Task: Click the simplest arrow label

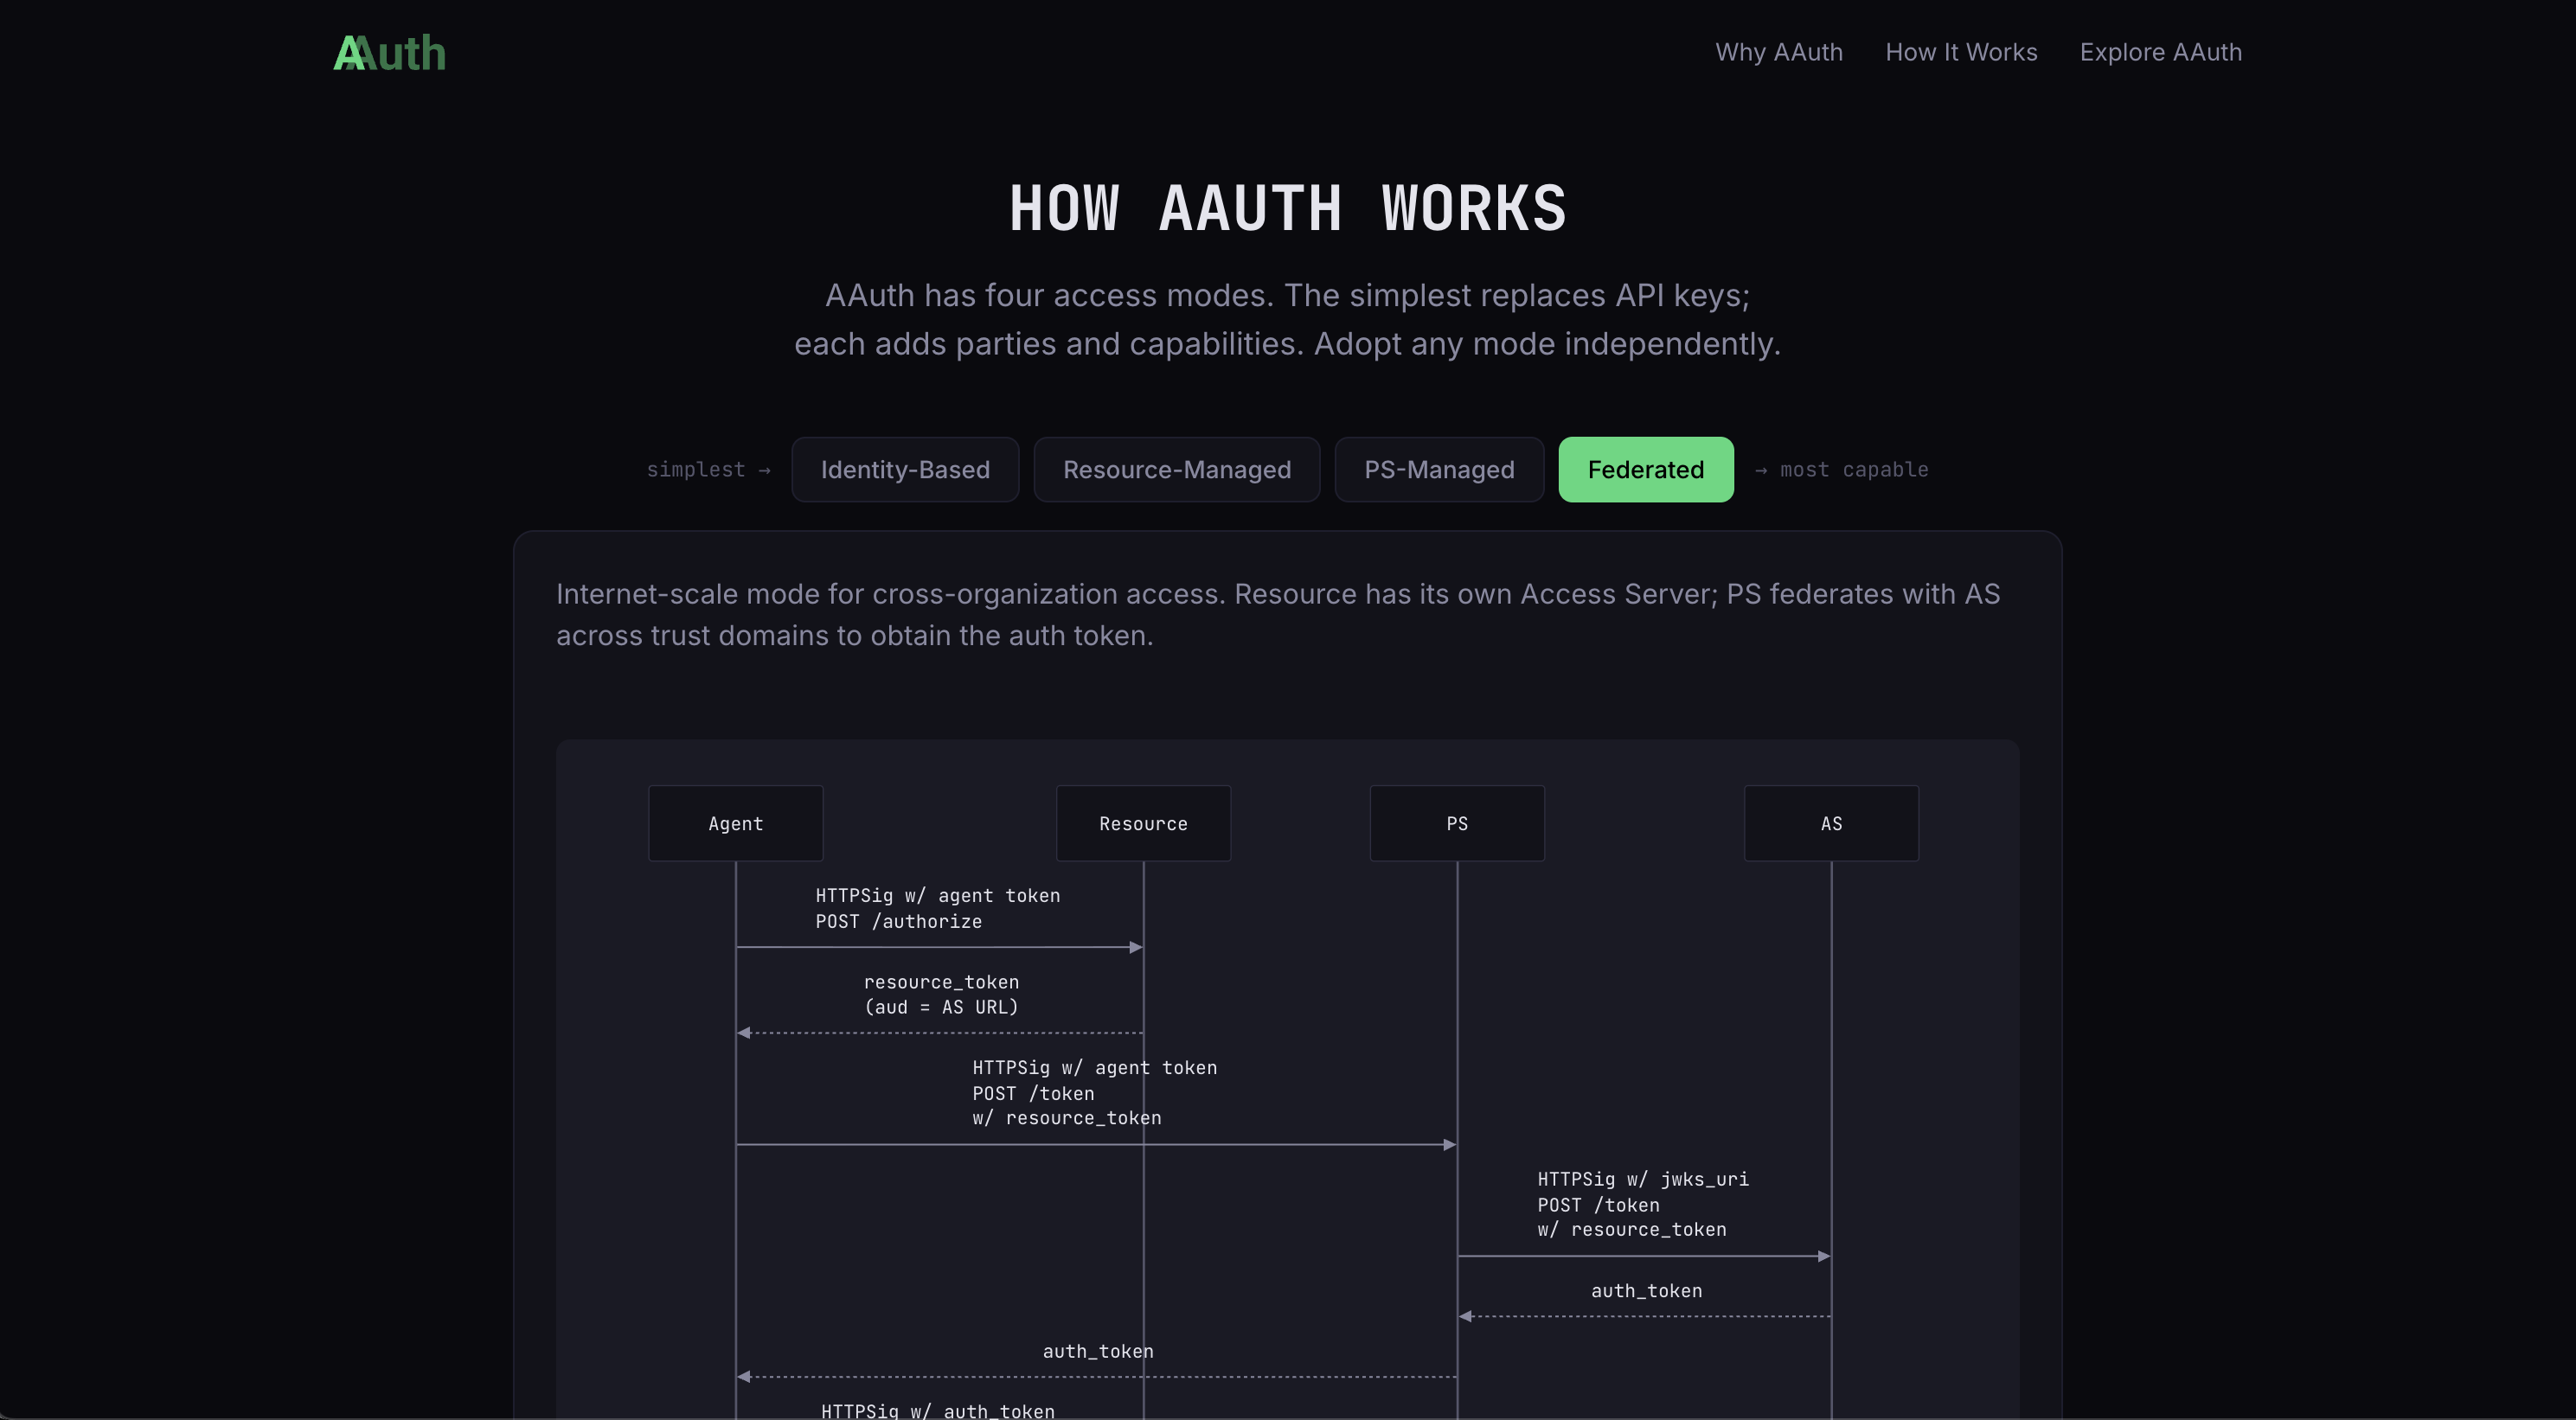Action: (709, 469)
